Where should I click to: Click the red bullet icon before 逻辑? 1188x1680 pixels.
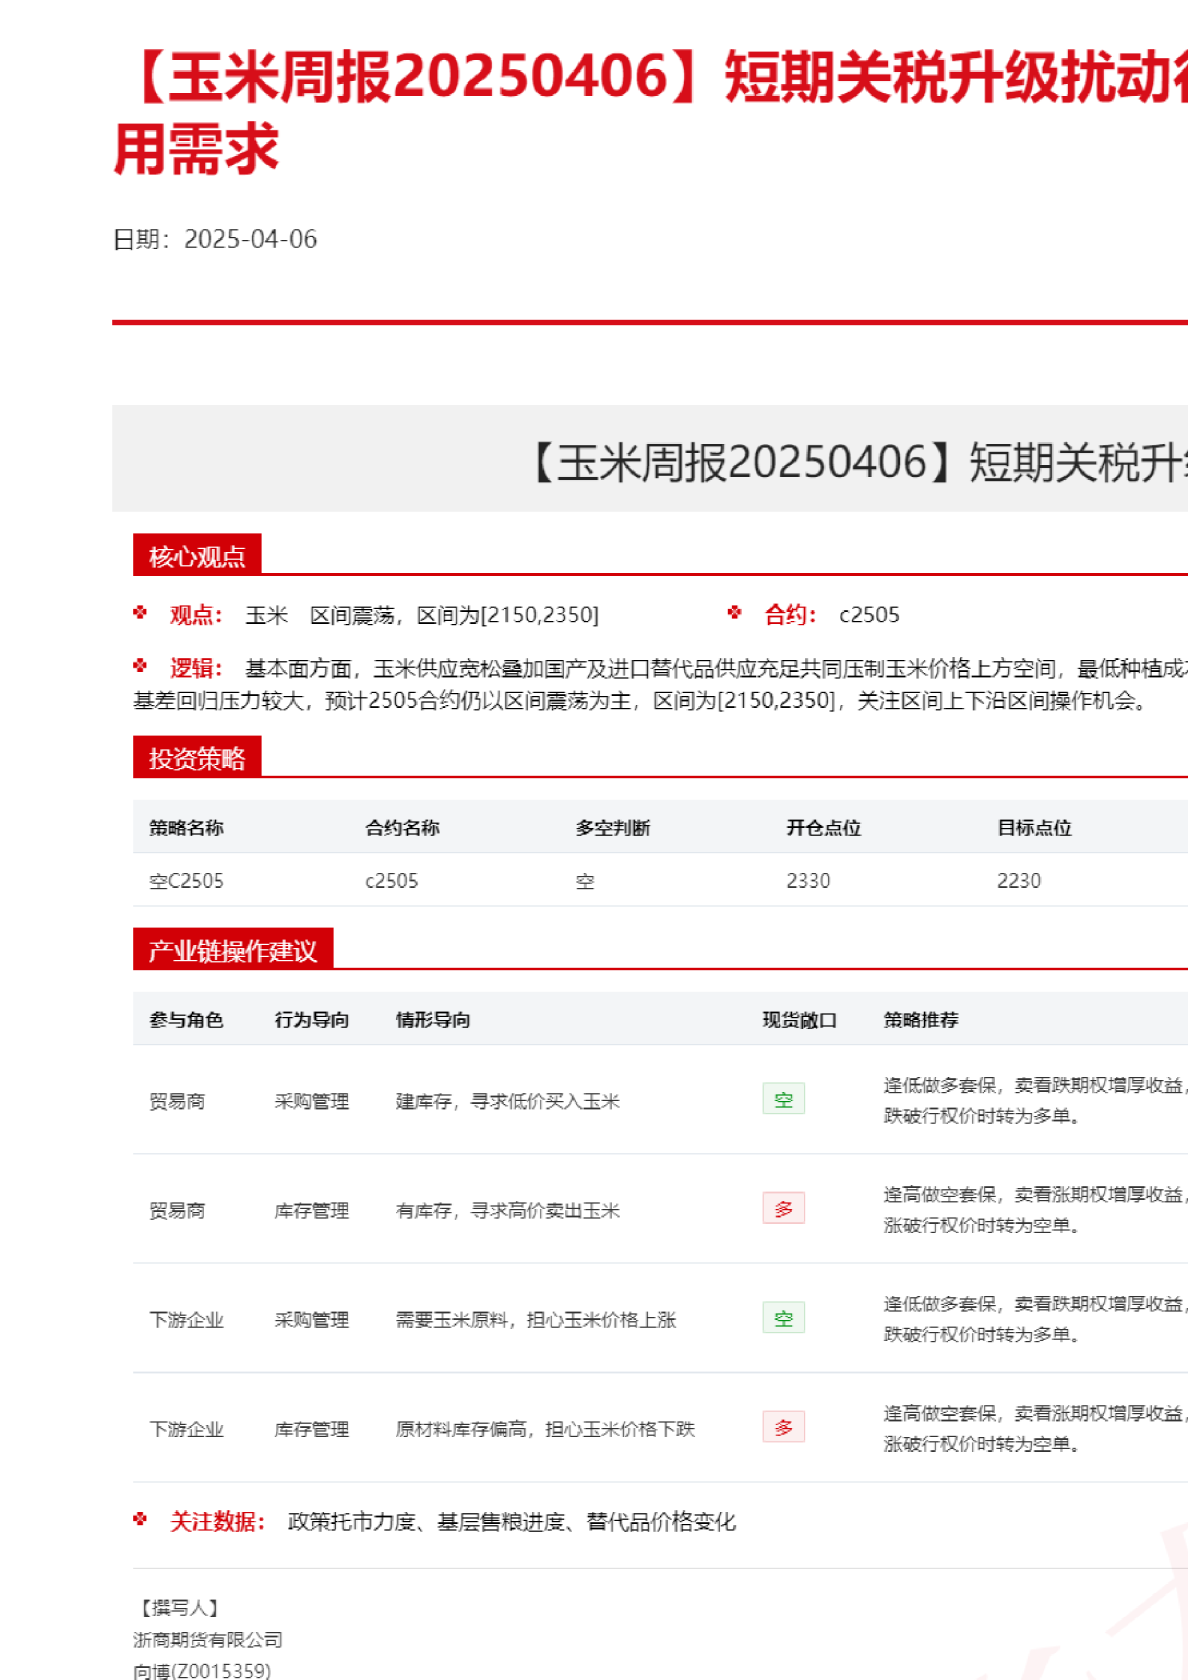[140, 666]
